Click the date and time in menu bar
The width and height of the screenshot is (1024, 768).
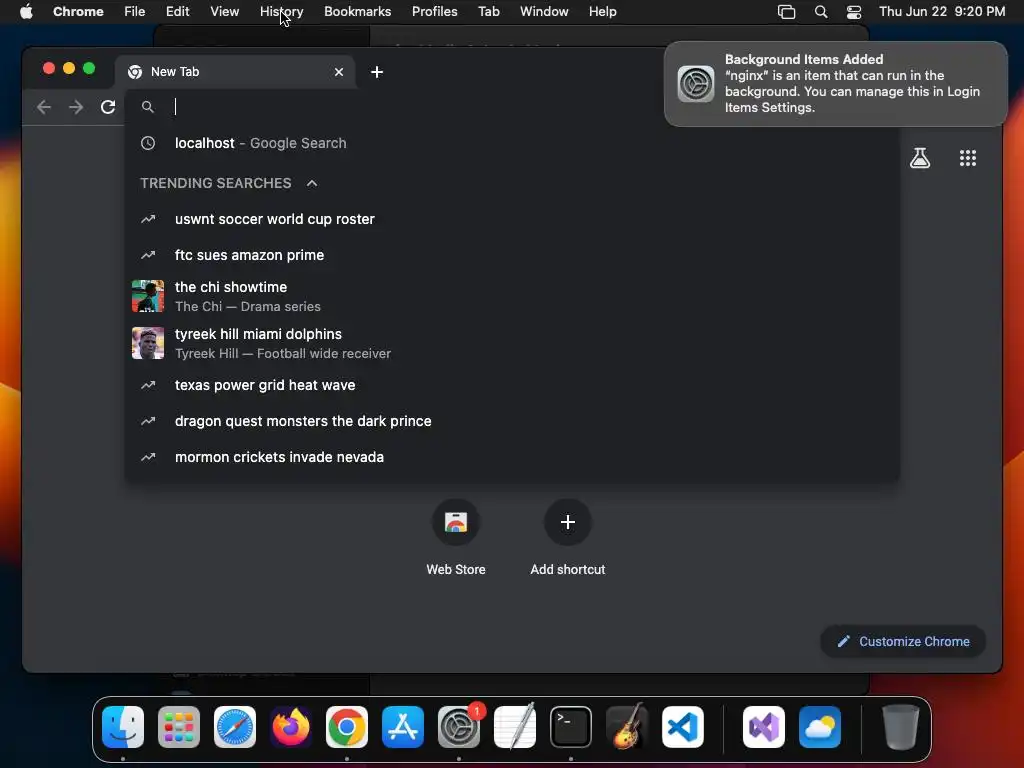pos(942,12)
